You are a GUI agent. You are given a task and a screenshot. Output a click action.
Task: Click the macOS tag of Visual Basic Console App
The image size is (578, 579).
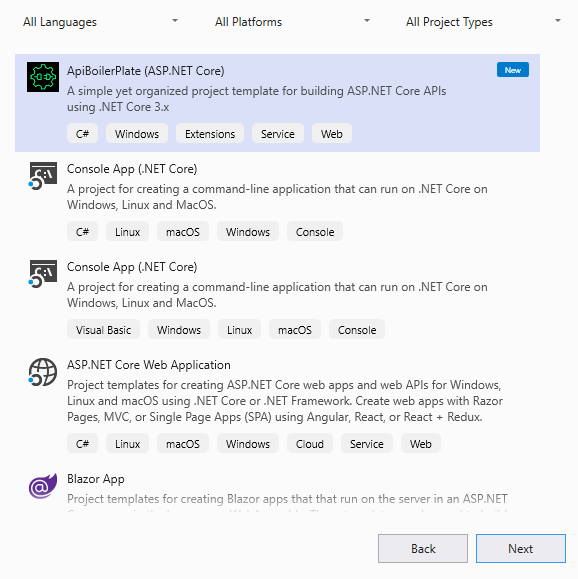[x=295, y=329]
